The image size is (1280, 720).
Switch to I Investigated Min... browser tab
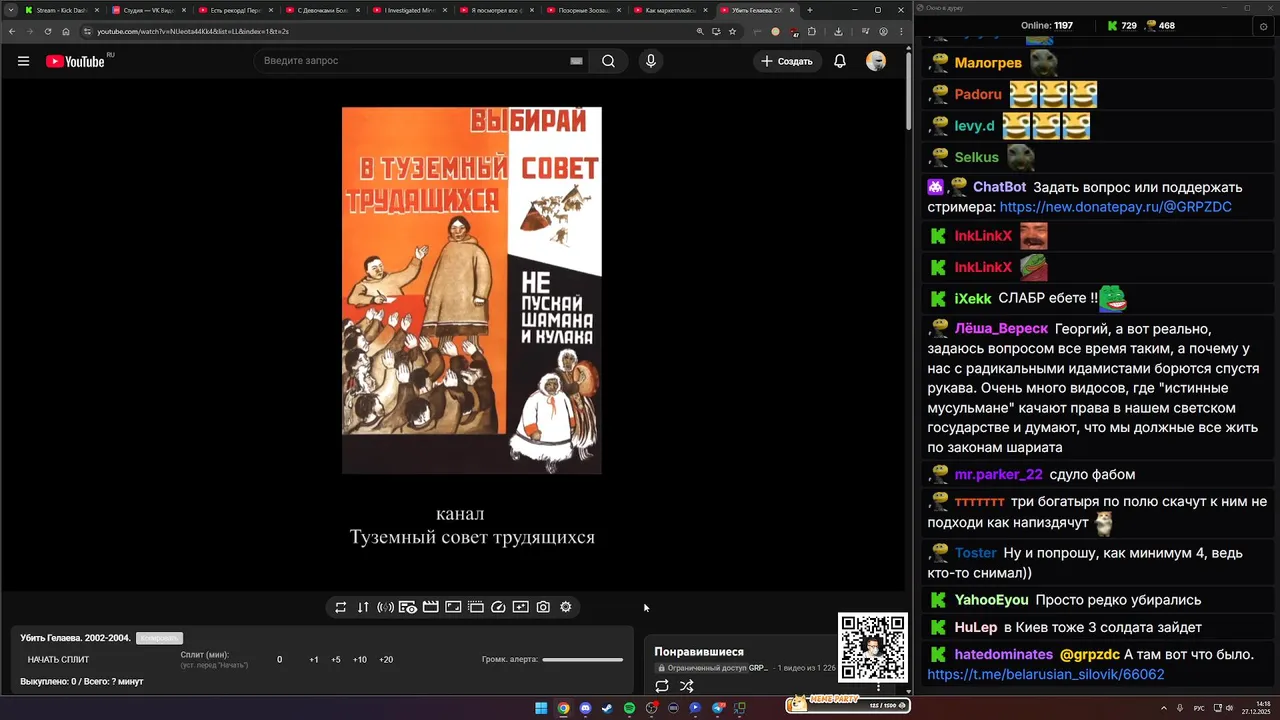click(x=408, y=10)
